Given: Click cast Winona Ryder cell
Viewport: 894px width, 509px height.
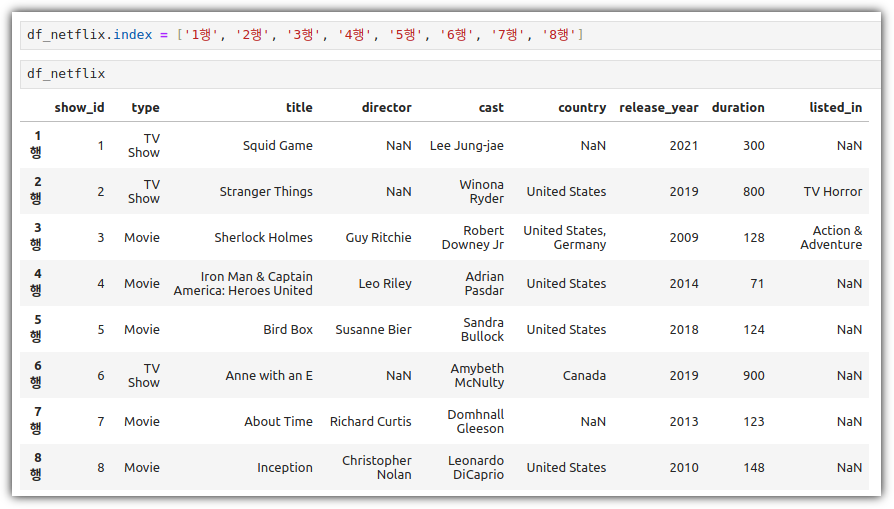Looking at the screenshot, I should (482, 192).
